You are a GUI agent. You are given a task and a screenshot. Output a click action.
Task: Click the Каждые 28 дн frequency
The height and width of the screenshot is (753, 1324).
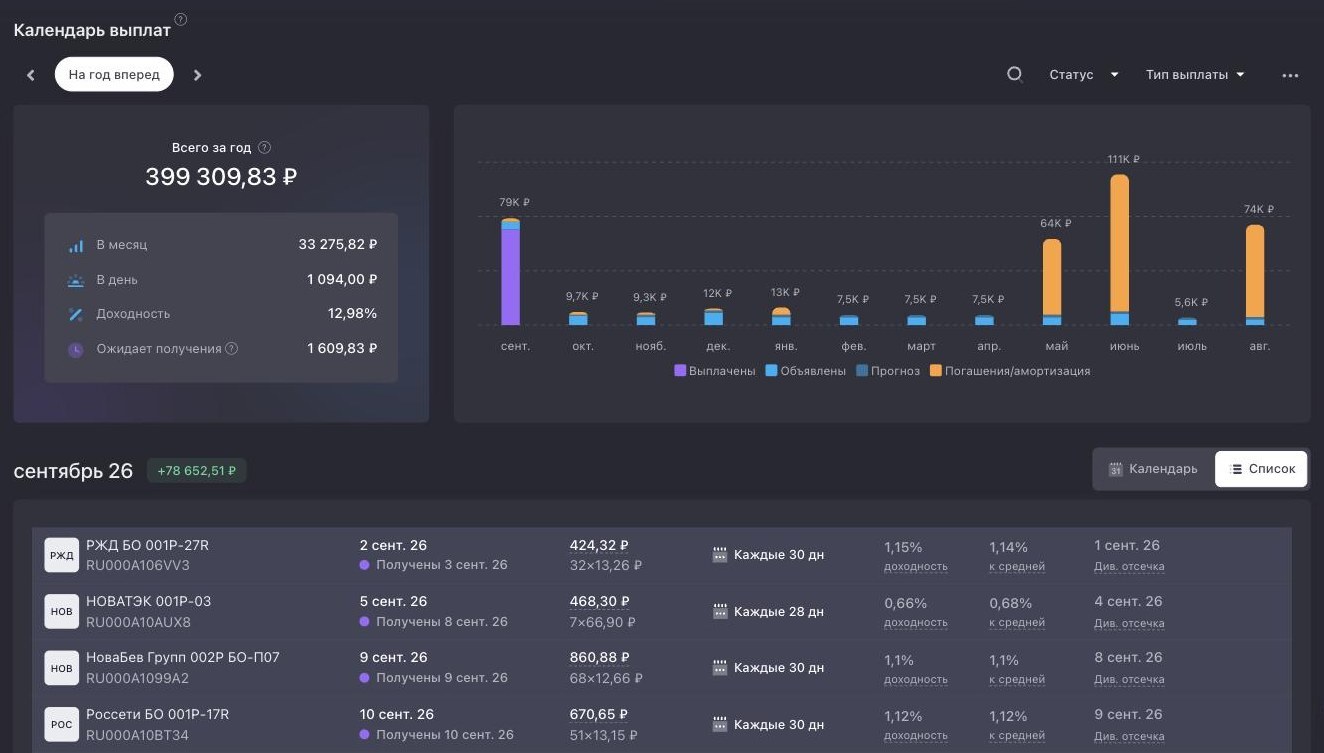coord(779,611)
